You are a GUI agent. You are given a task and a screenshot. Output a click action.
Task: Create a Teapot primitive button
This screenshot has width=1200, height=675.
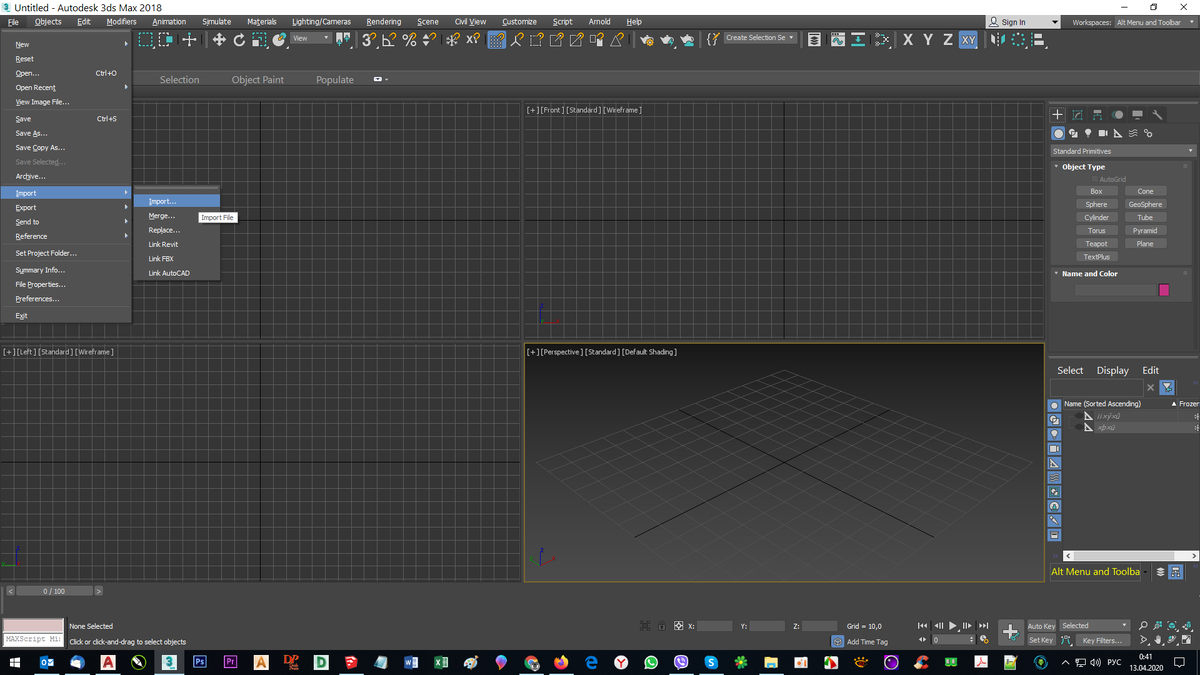click(x=1096, y=243)
